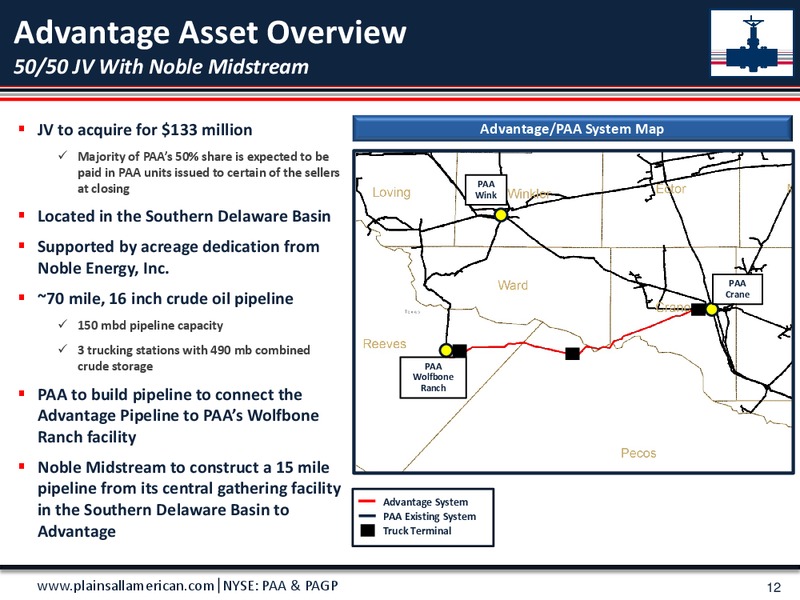800x600 pixels.
Task: Click the PAA Existing System legend text
Action: (429, 516)
